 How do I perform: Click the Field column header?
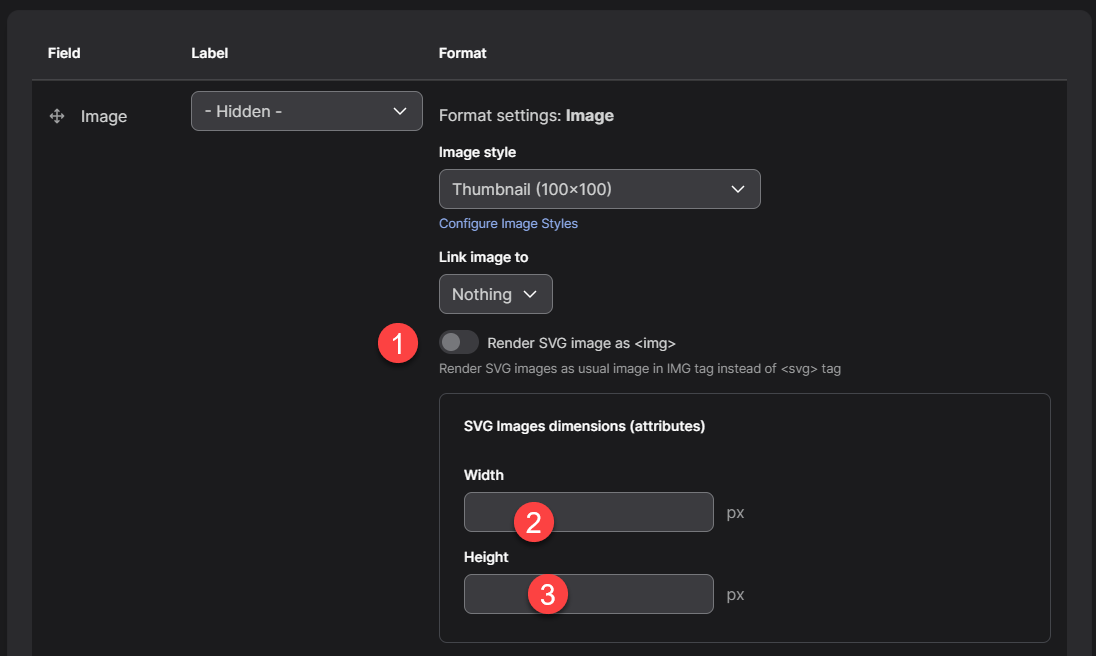click(x=64, y=52)
